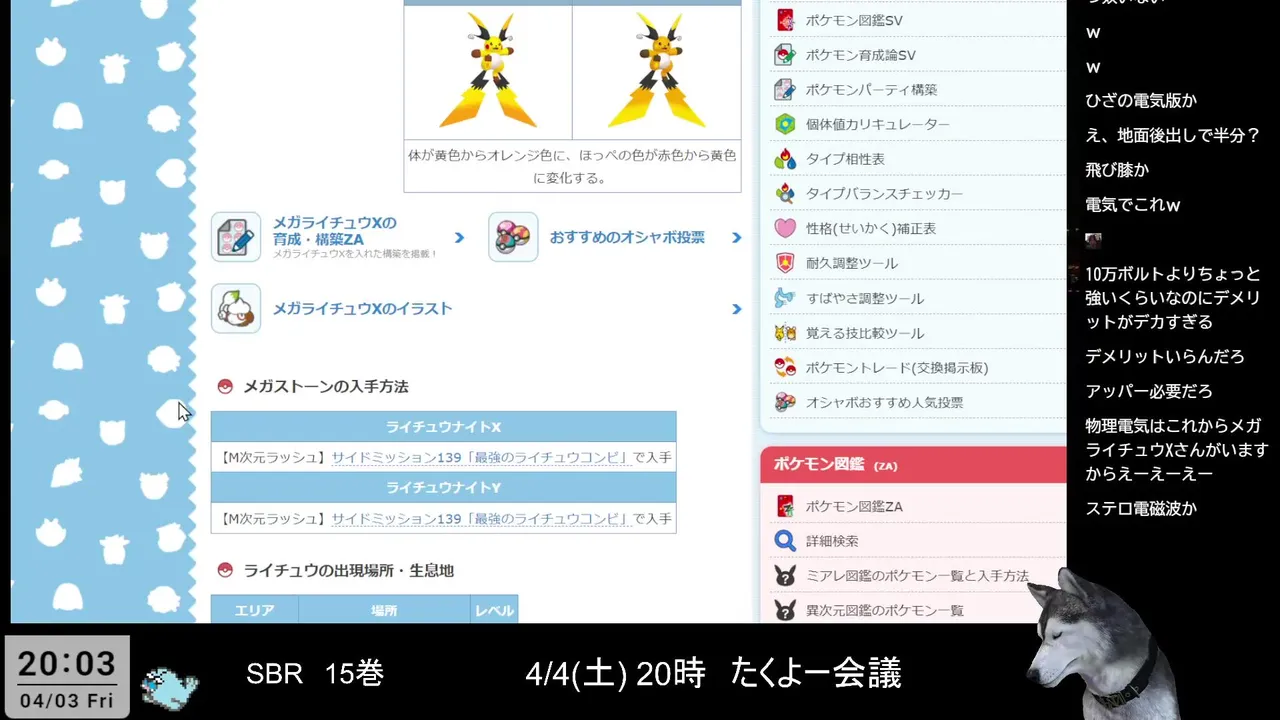The height and width of the screenshot is (720, 1280).
Task: Click the 育成・構築ZA notepad icon
Action: click(236, 237)
